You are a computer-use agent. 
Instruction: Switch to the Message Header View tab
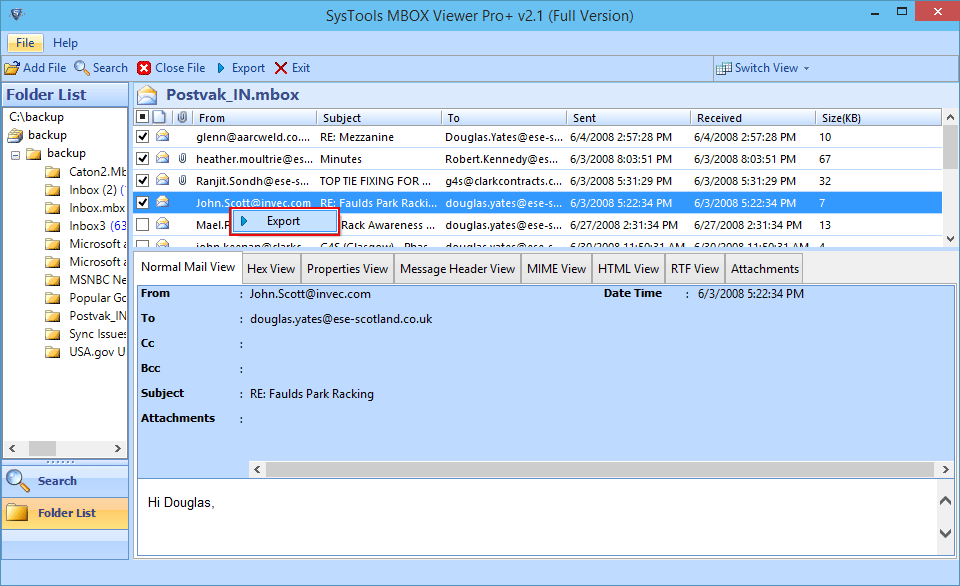(x=457, y=269)
